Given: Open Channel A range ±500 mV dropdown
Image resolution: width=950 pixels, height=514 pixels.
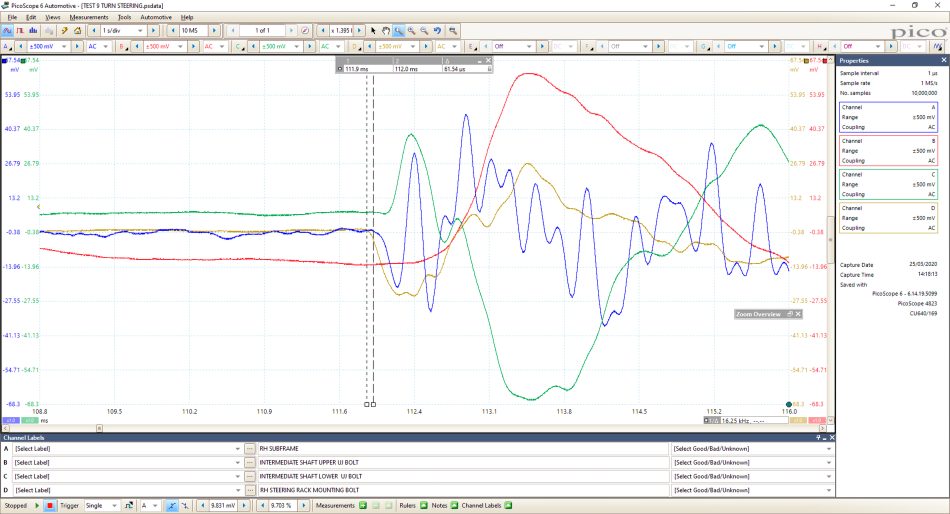Looking at the screenshot, I should click(x=48, y=47).
